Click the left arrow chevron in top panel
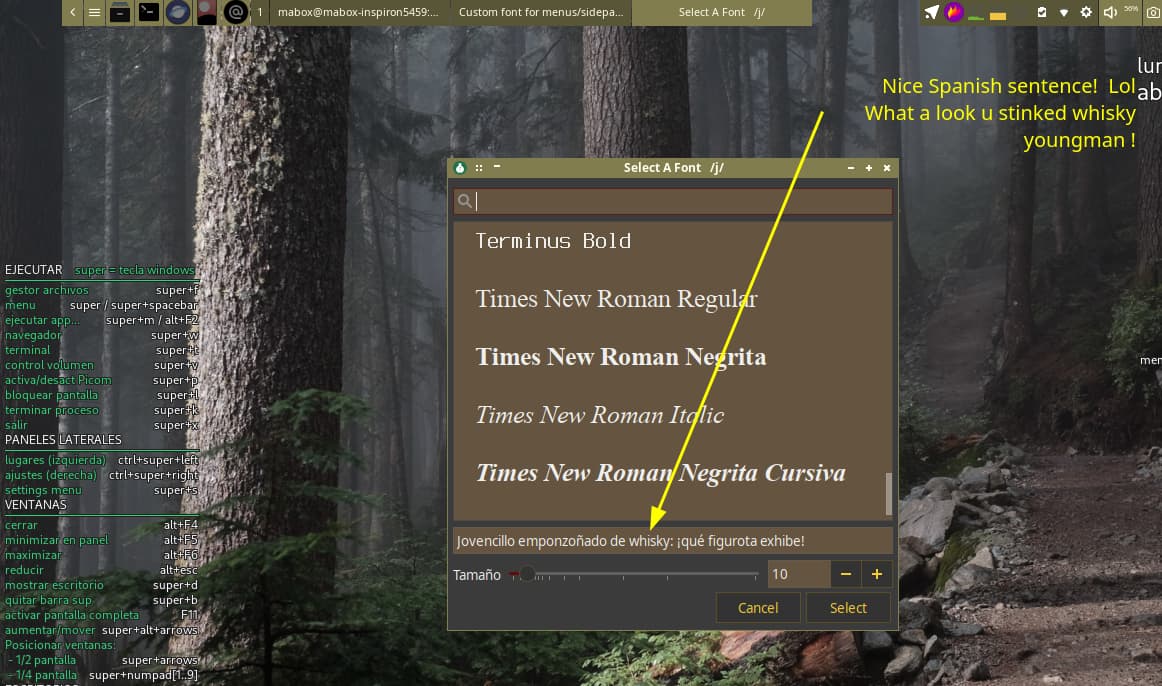This screenshot has height=686, width=1162. 73,13
